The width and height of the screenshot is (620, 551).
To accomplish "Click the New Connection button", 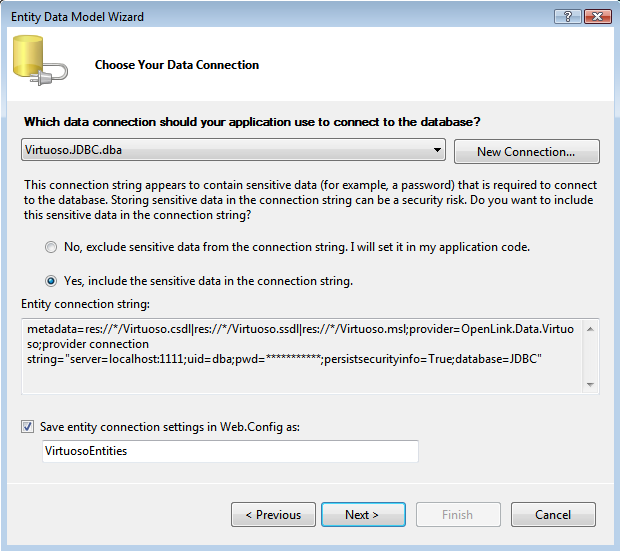I will [x=526, y=152].
